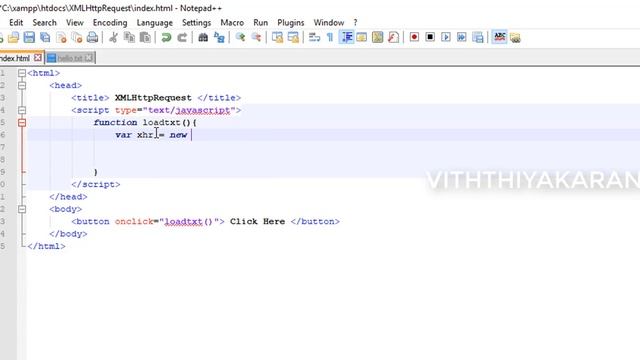Open Find with the binoculars icon
The width and height of the screenshot is (640, 360).
click(203, 38)
